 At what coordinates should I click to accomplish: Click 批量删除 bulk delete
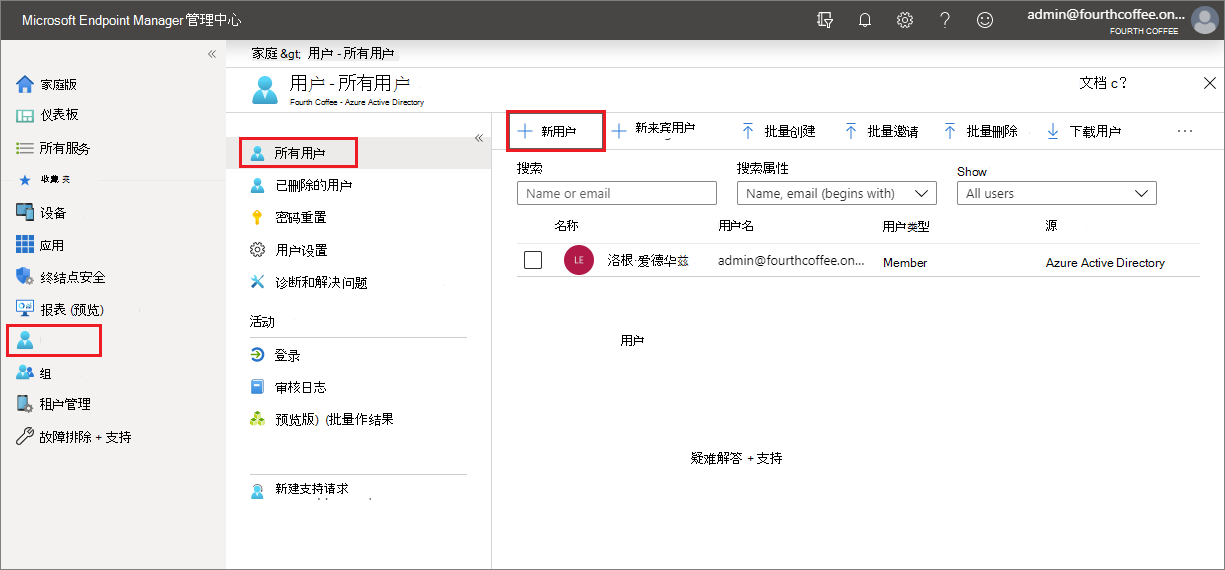tap(980, 131)
